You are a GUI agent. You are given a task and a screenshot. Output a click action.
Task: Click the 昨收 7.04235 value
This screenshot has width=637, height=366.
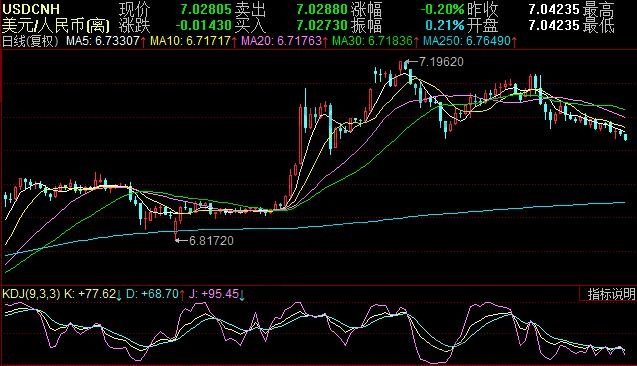click(554, 9)
